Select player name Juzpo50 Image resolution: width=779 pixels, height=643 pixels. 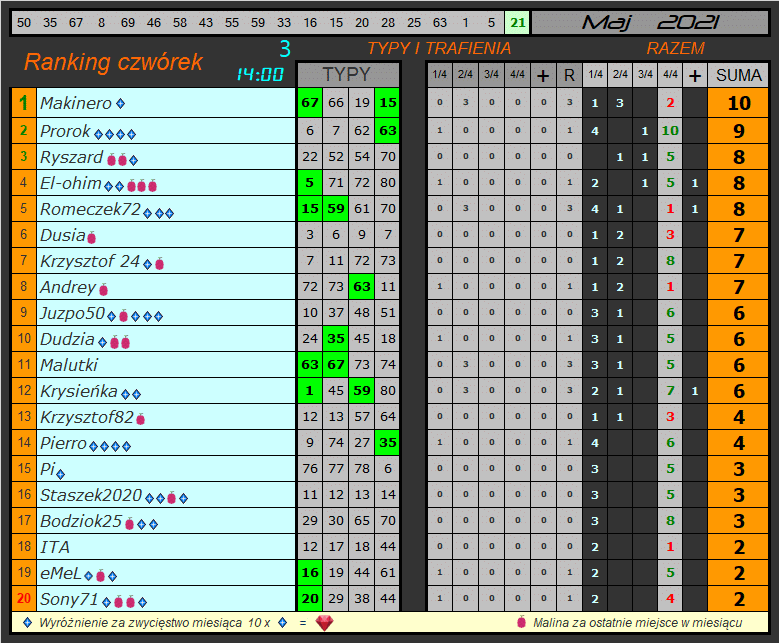coord(73,313)
